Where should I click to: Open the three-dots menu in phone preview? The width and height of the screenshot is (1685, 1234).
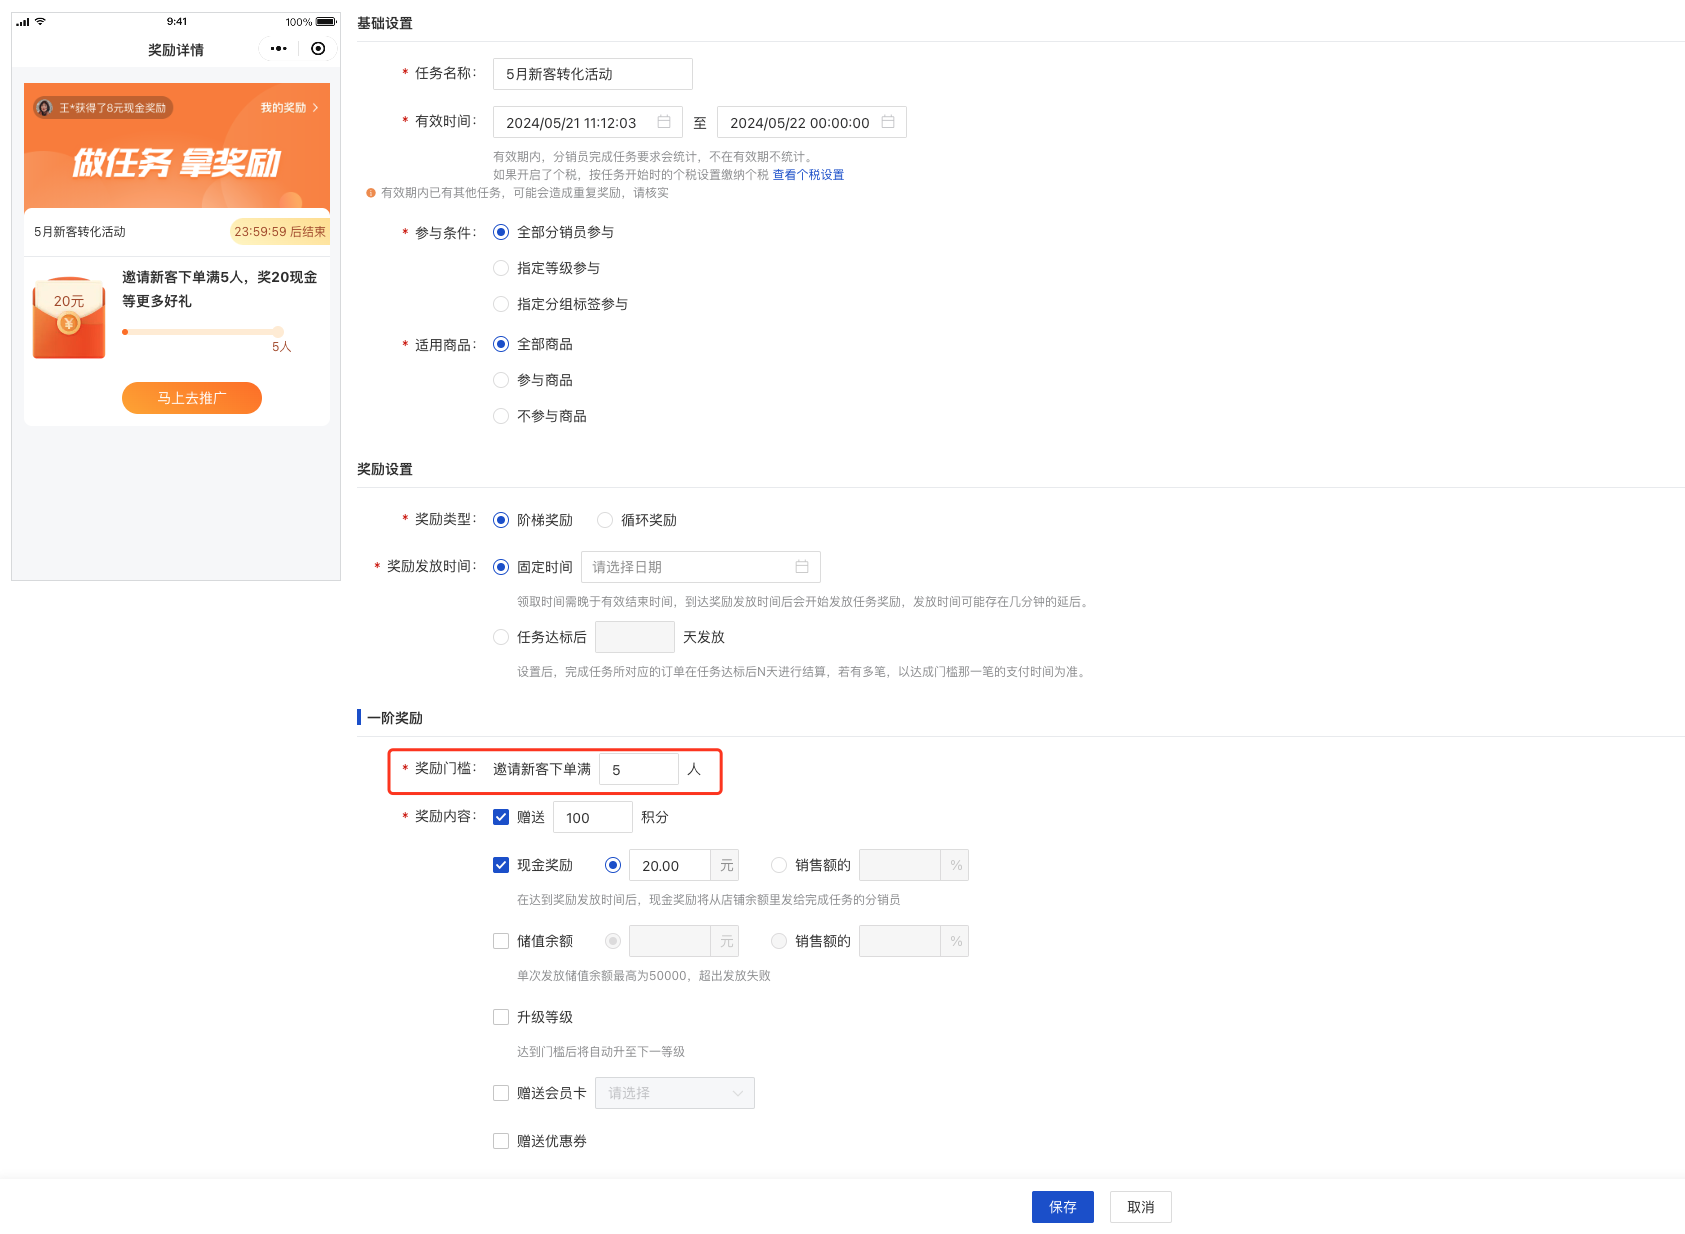tap(278, 49)
